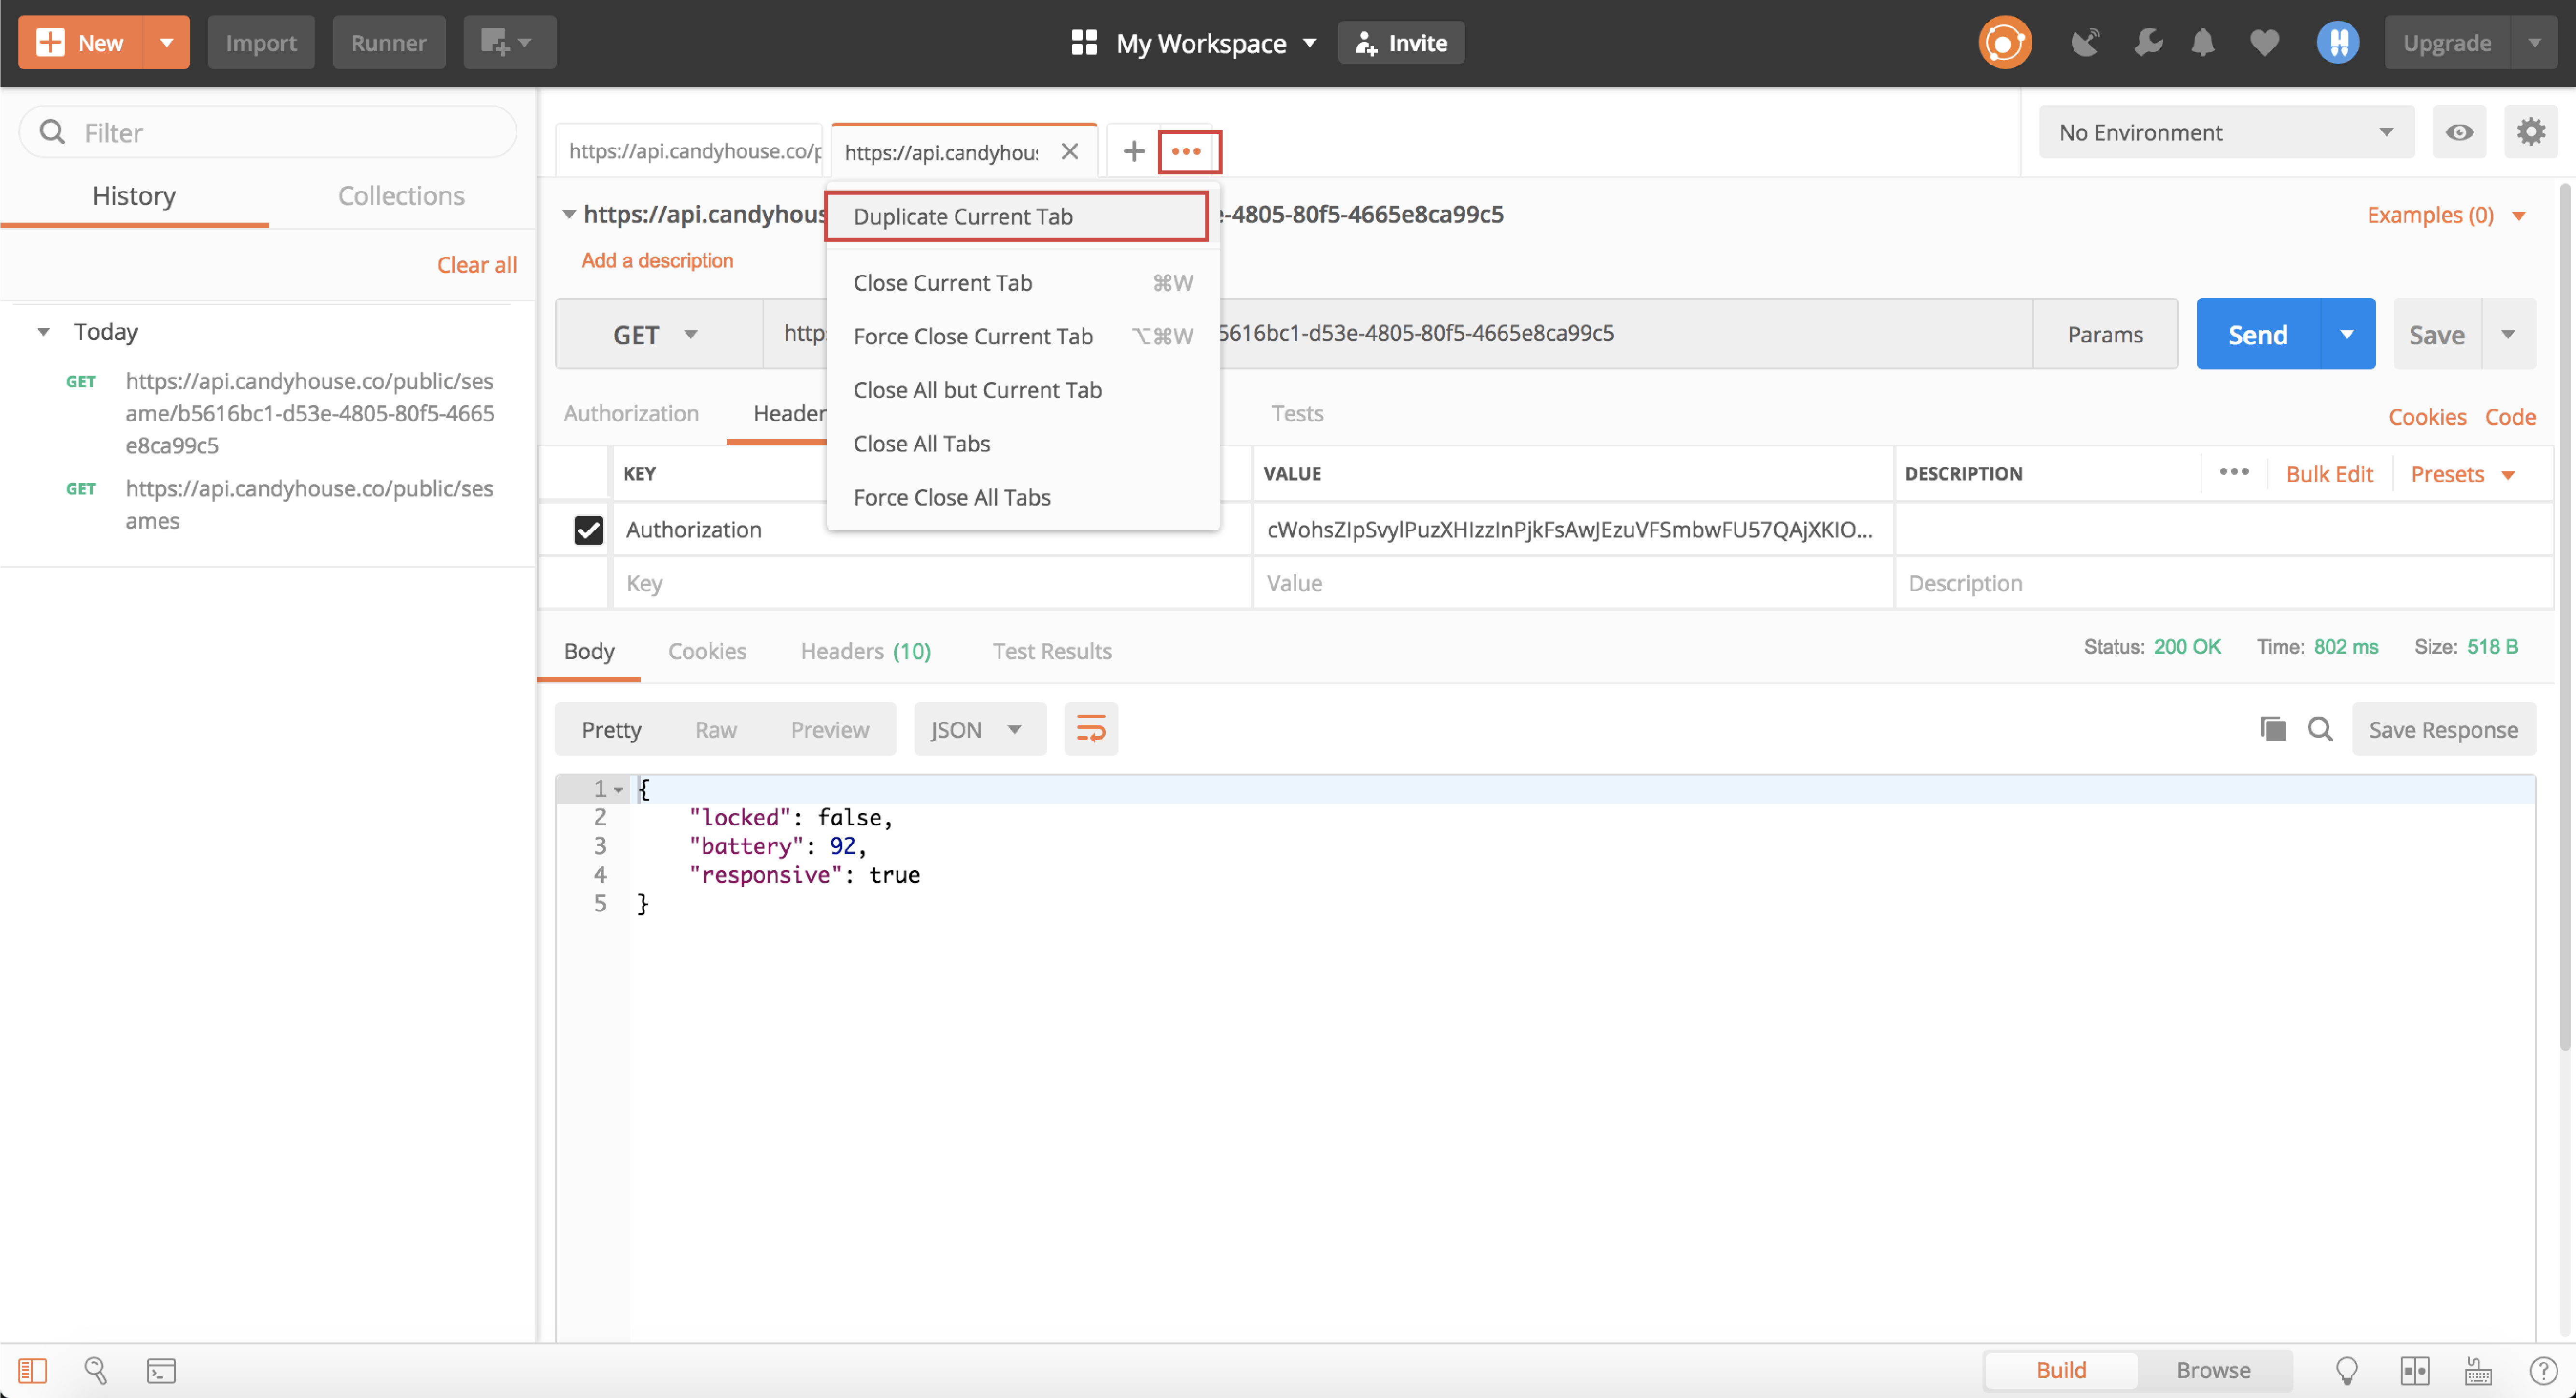Open the Runner
Screen dimensions: 2576x1398
[388, 43]
